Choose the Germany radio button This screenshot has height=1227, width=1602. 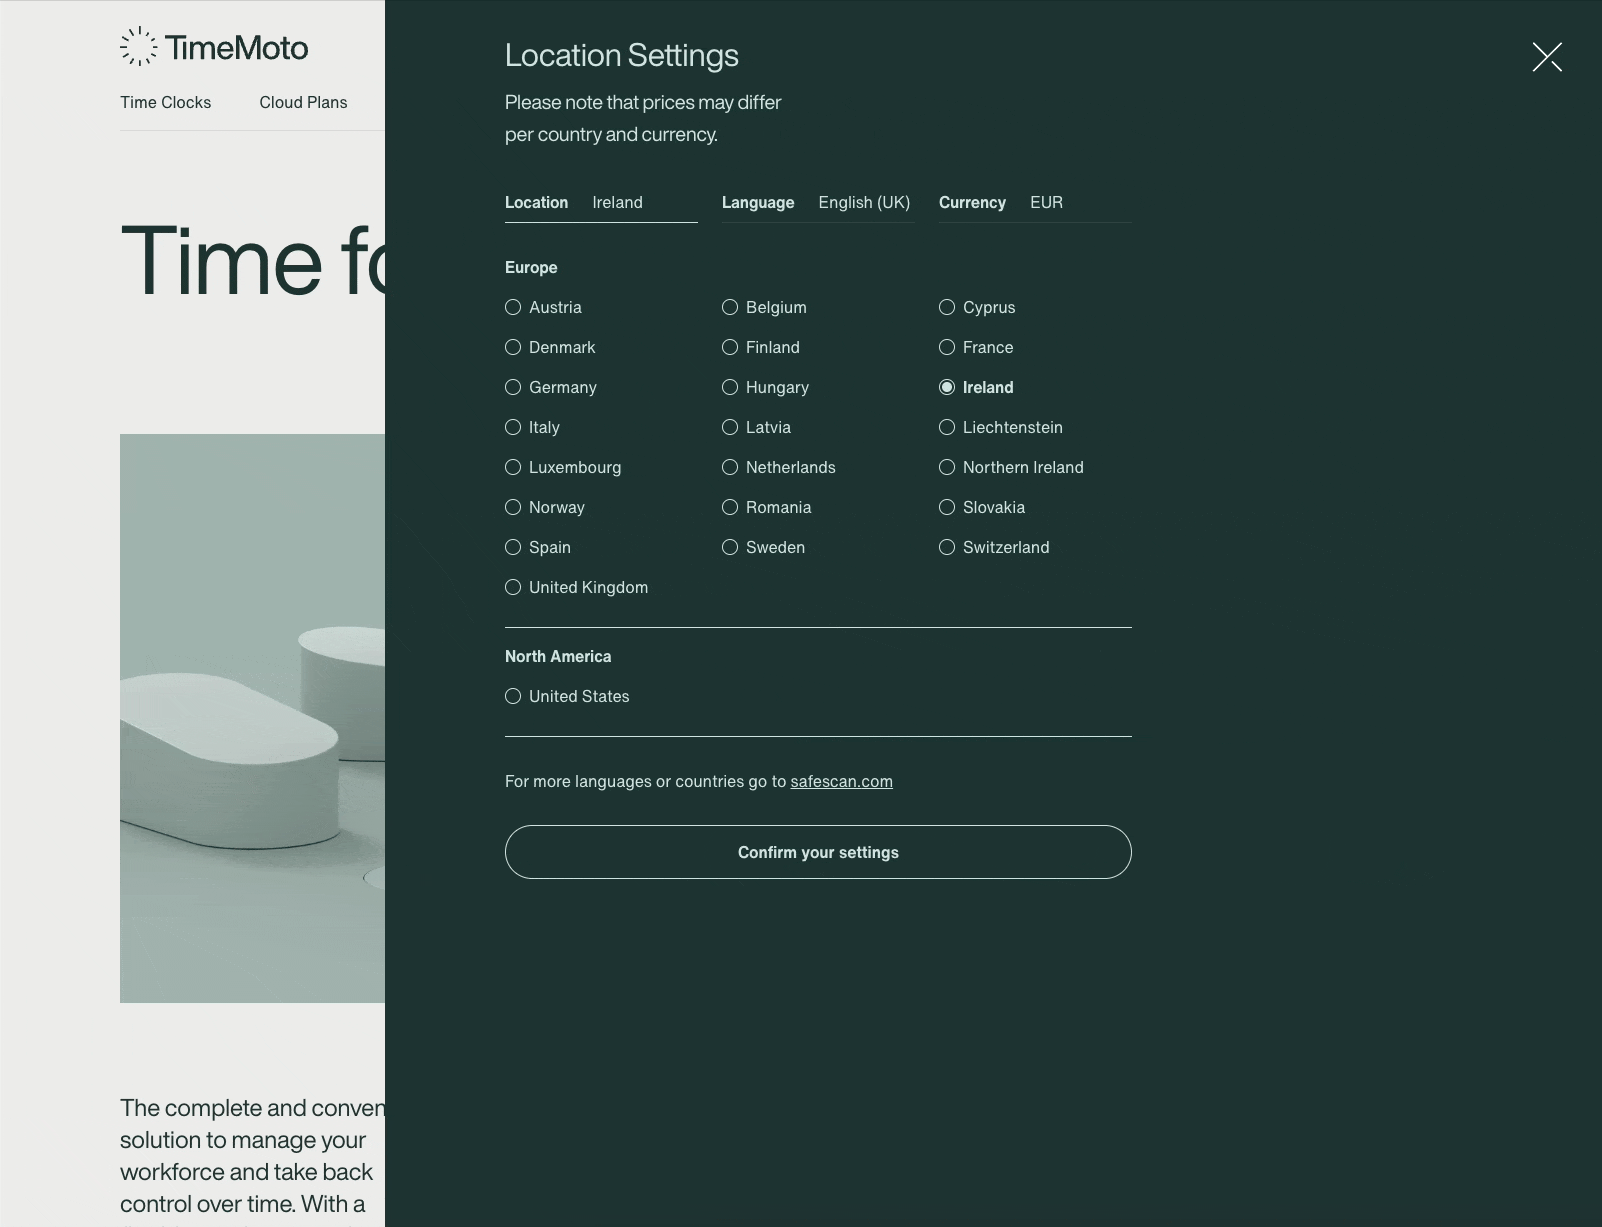[x=514, y=388]
